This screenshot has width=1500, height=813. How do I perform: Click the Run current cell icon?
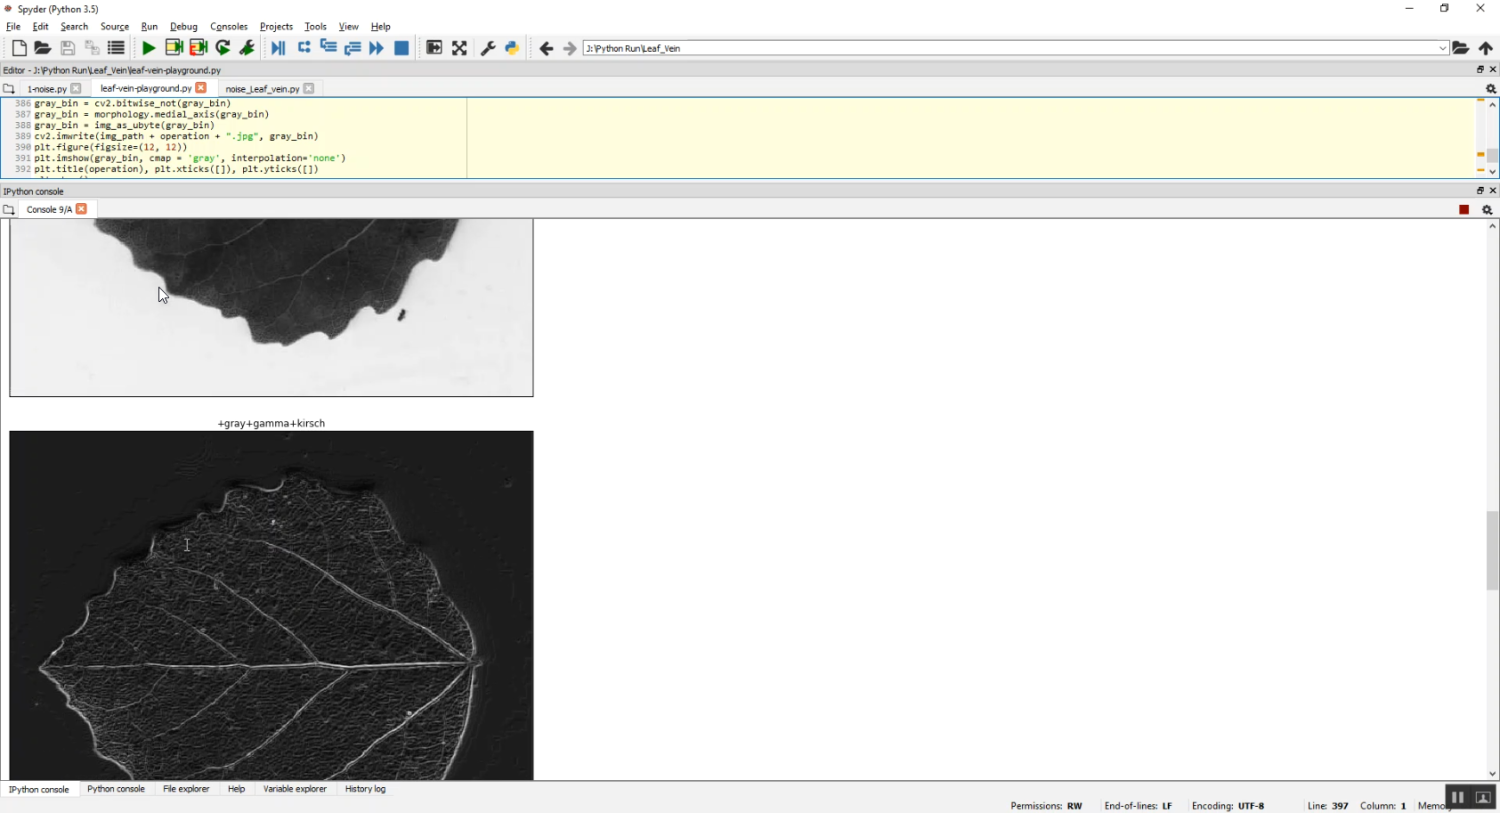pyautogui.click(x=174, y=48)
